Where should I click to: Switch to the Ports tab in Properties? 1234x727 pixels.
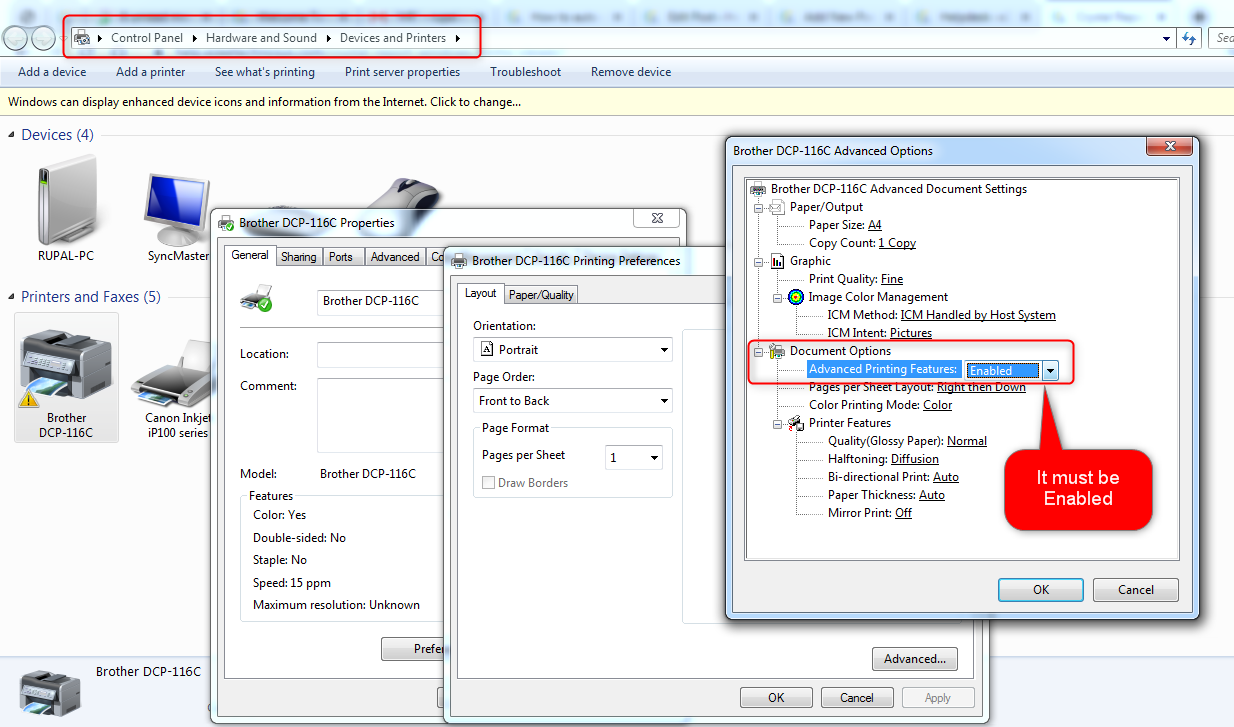tap(341, 257)
